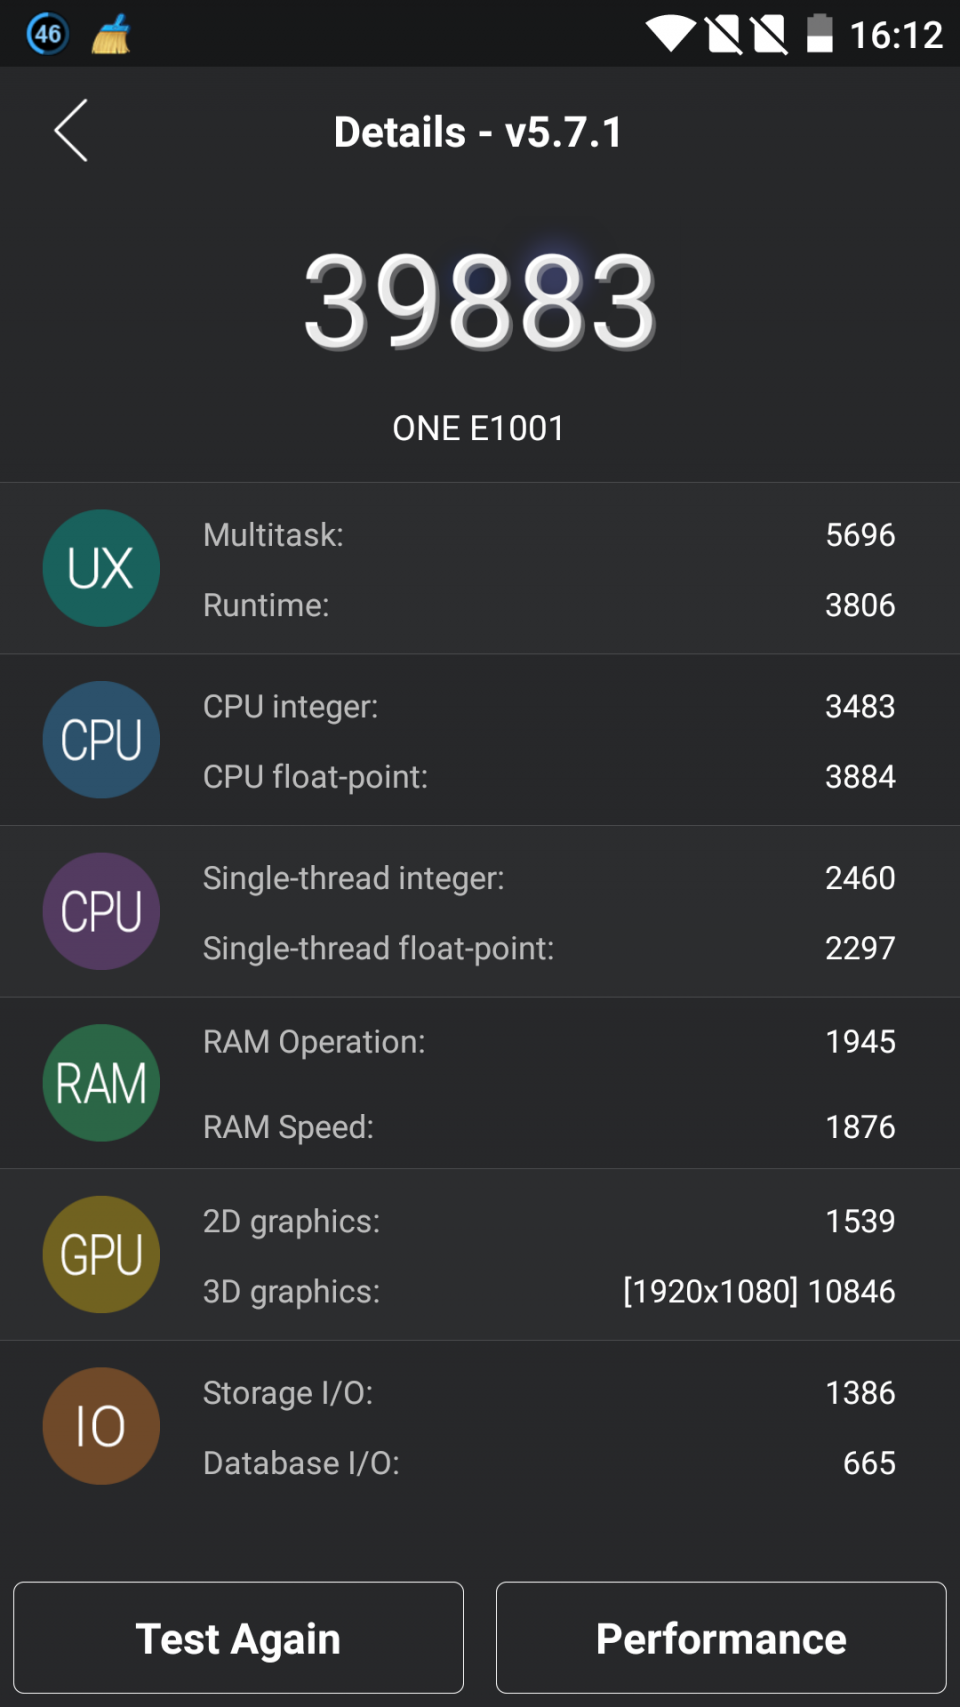960x1707 pixels.
Task: Select the GPU category icon
Action: 100,1254
